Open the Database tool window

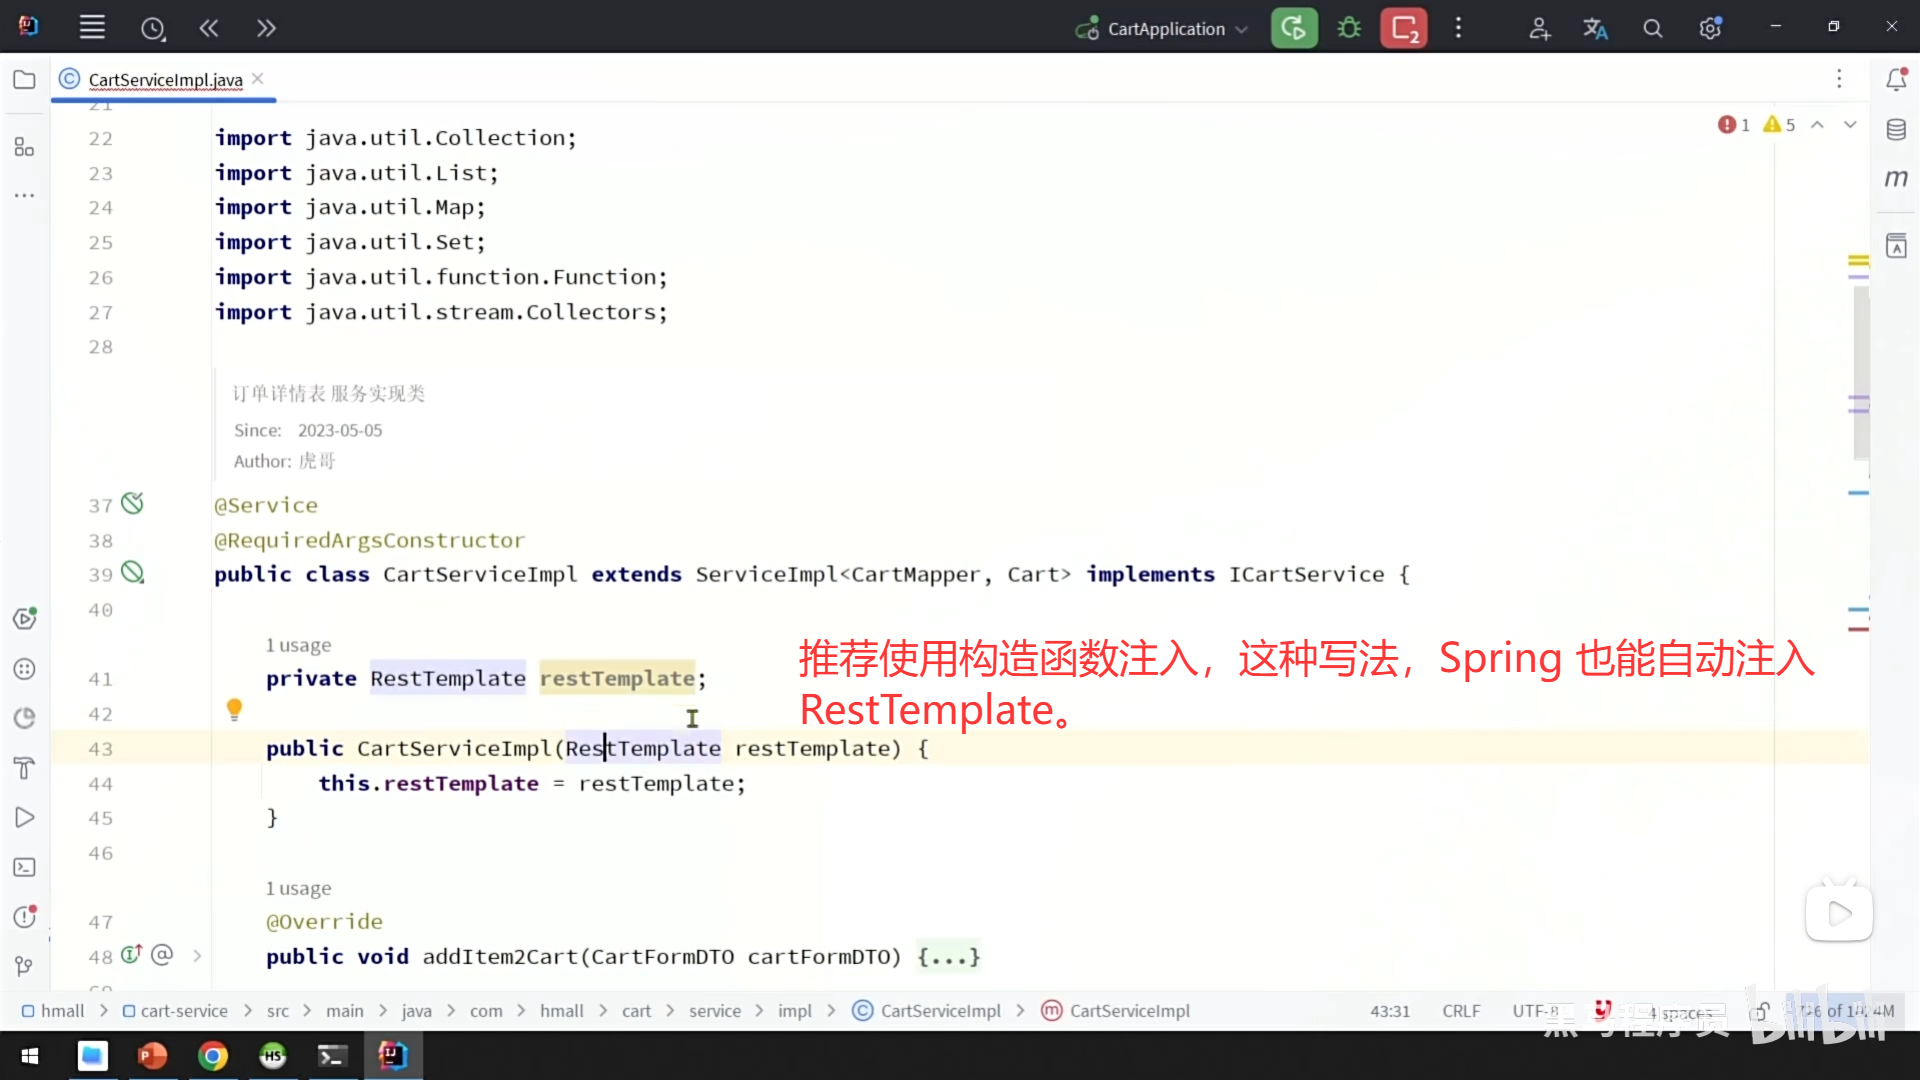click(1896, 130)
